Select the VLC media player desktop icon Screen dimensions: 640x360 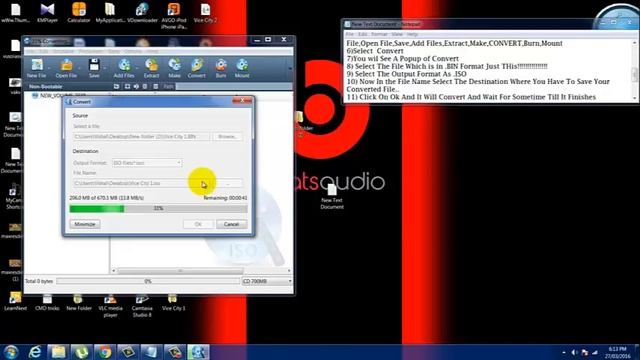110,305
